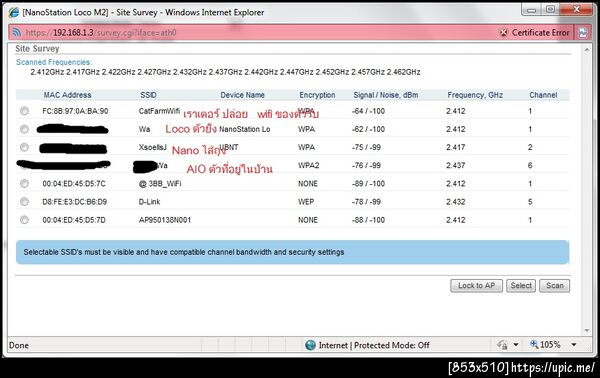Click the AP950138N001 SSID text

165,220
